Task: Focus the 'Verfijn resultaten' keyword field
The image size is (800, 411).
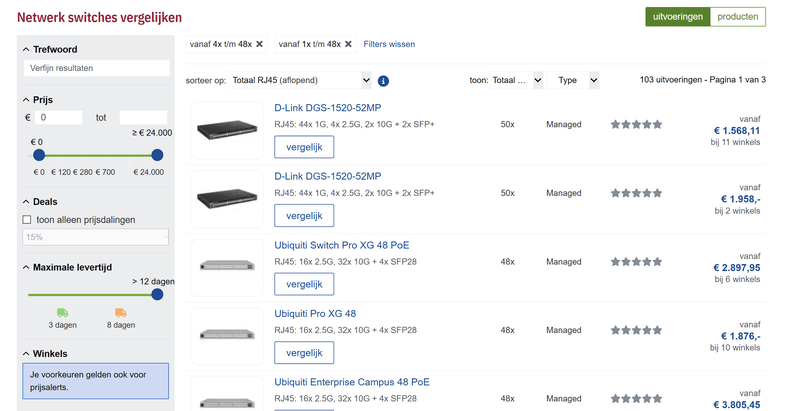Action: pos(96,68)
